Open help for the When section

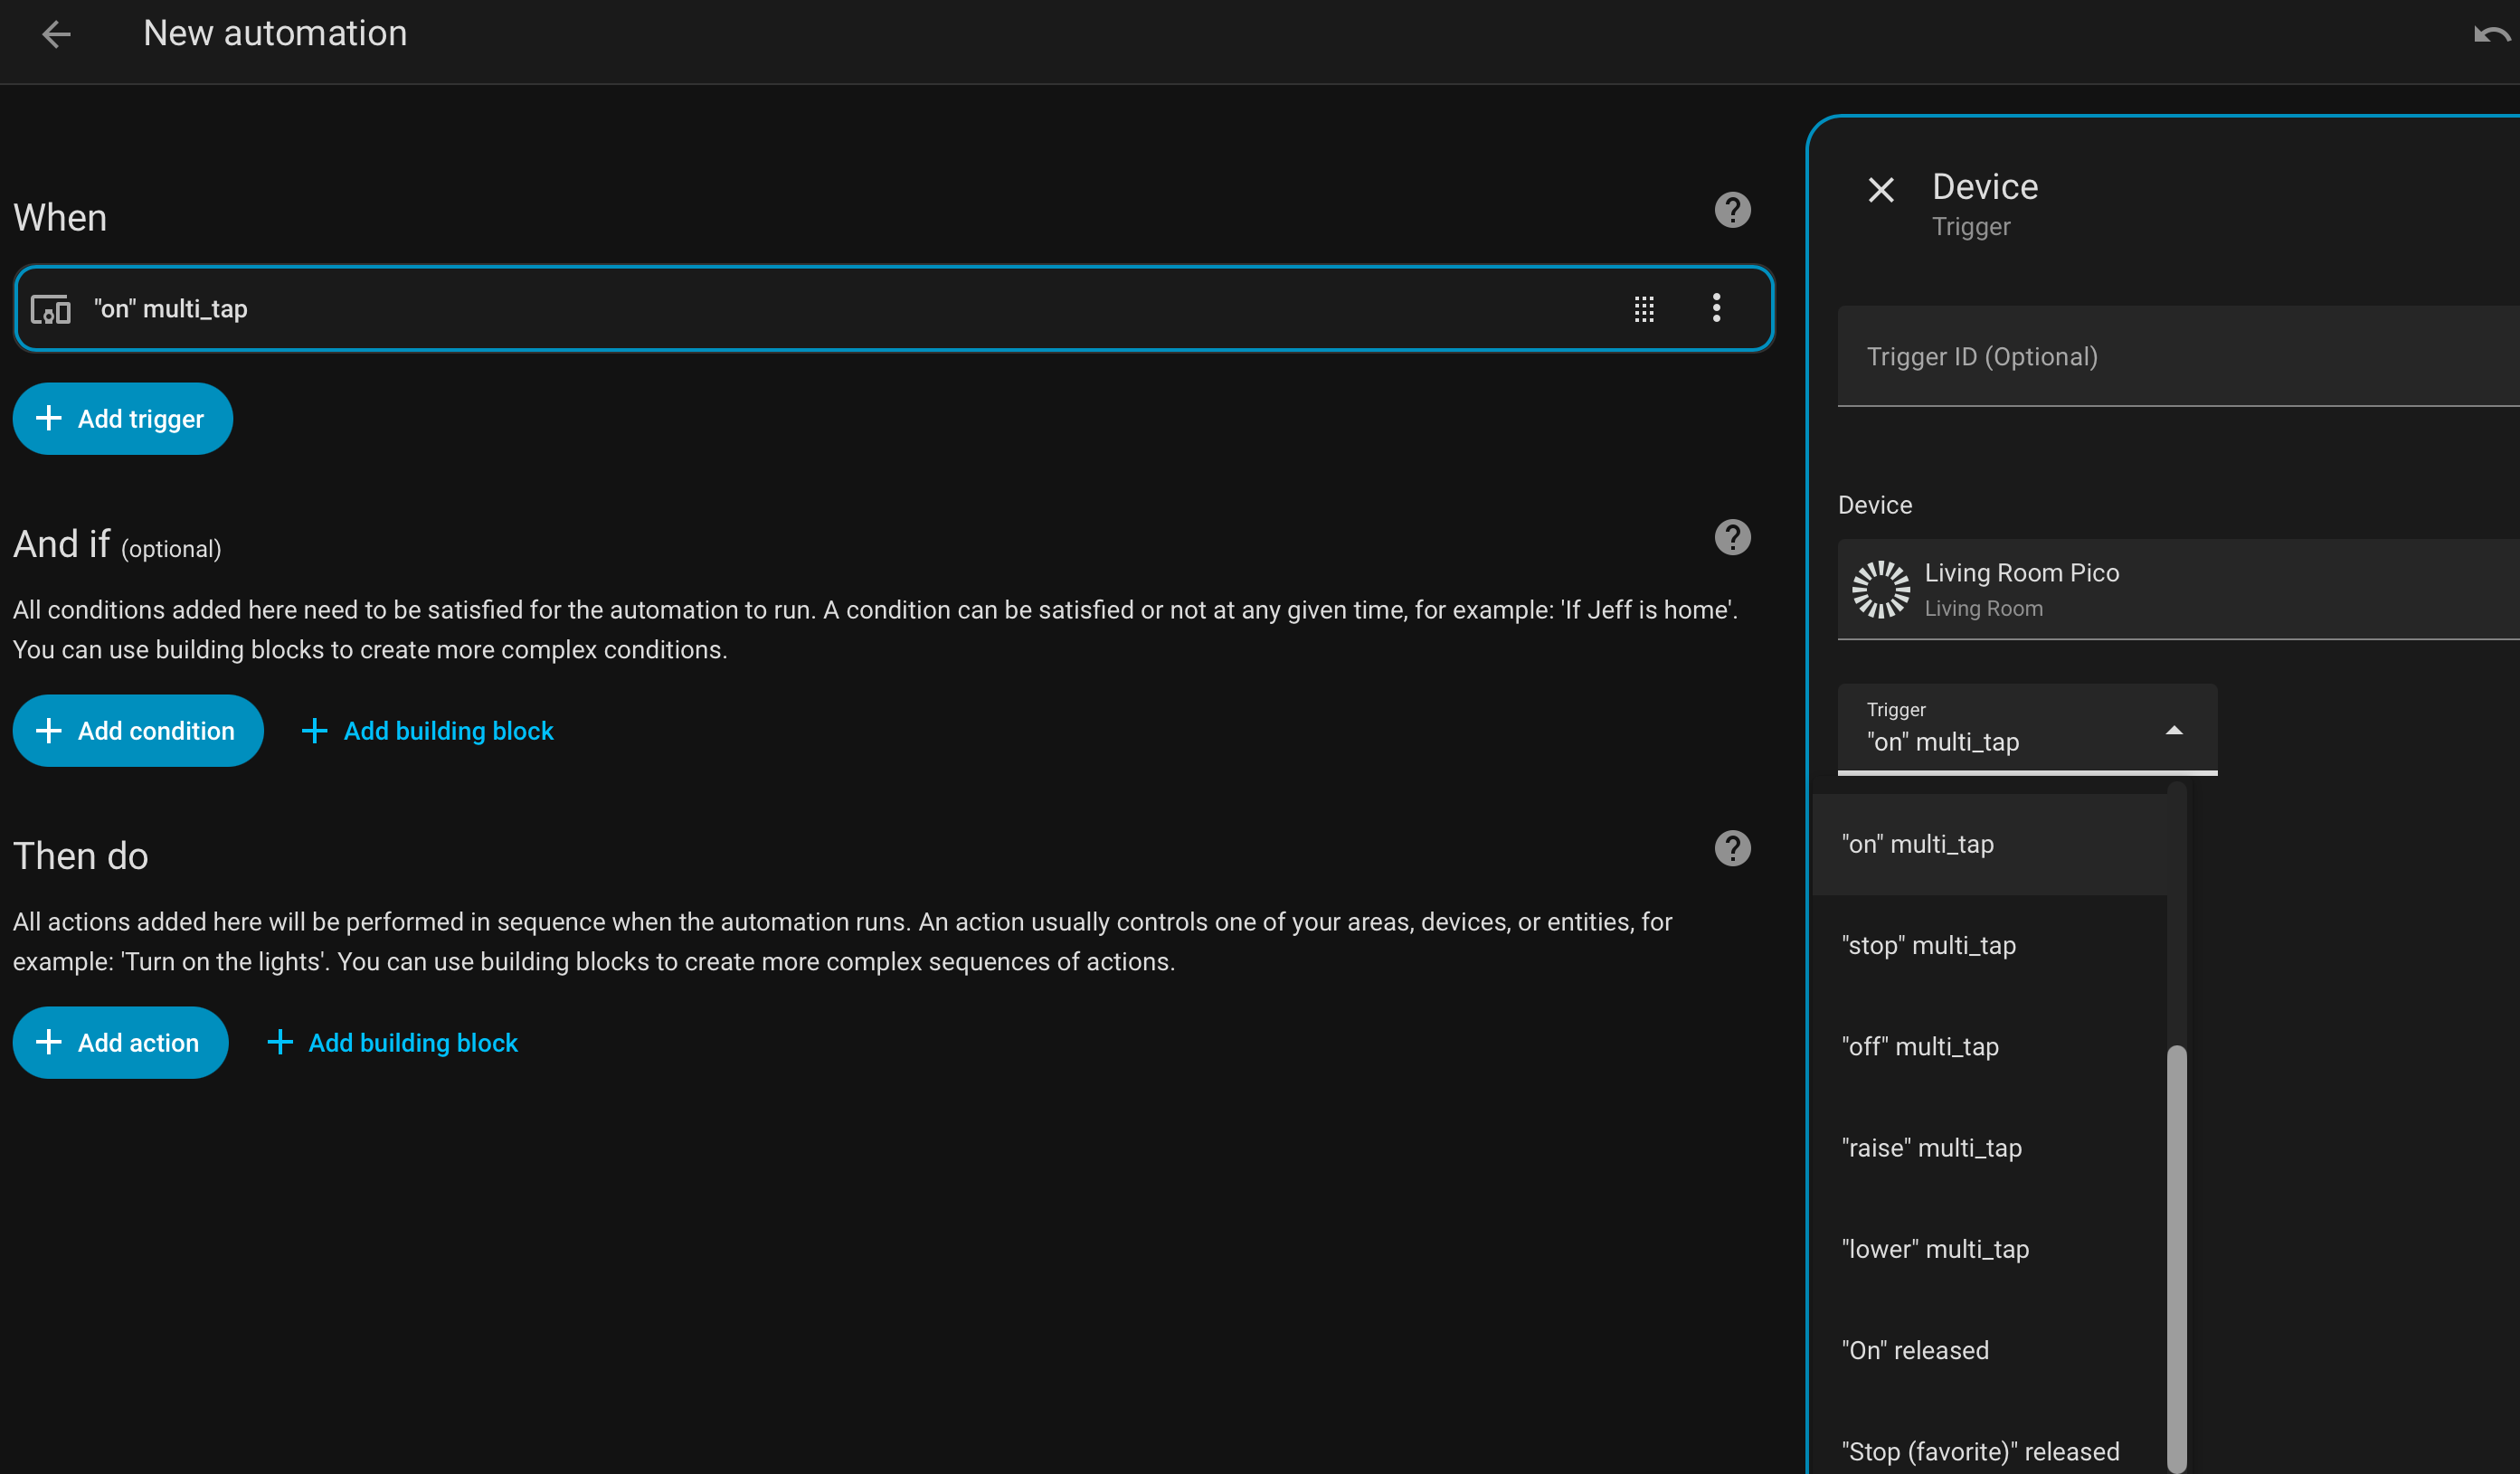[x=1732, y=210]
